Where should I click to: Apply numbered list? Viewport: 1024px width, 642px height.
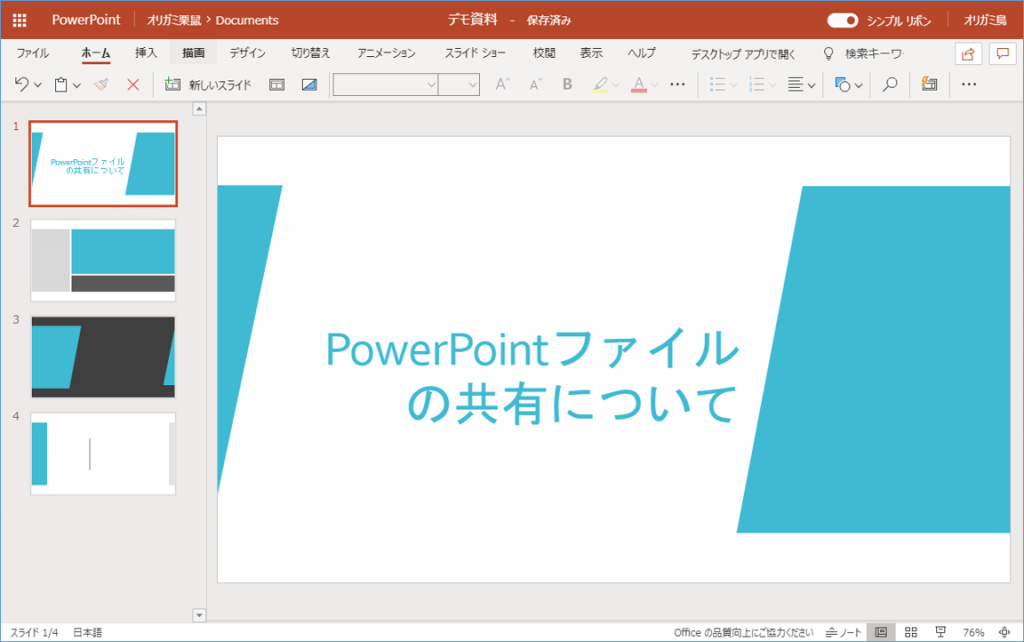[x=757, y=84]
